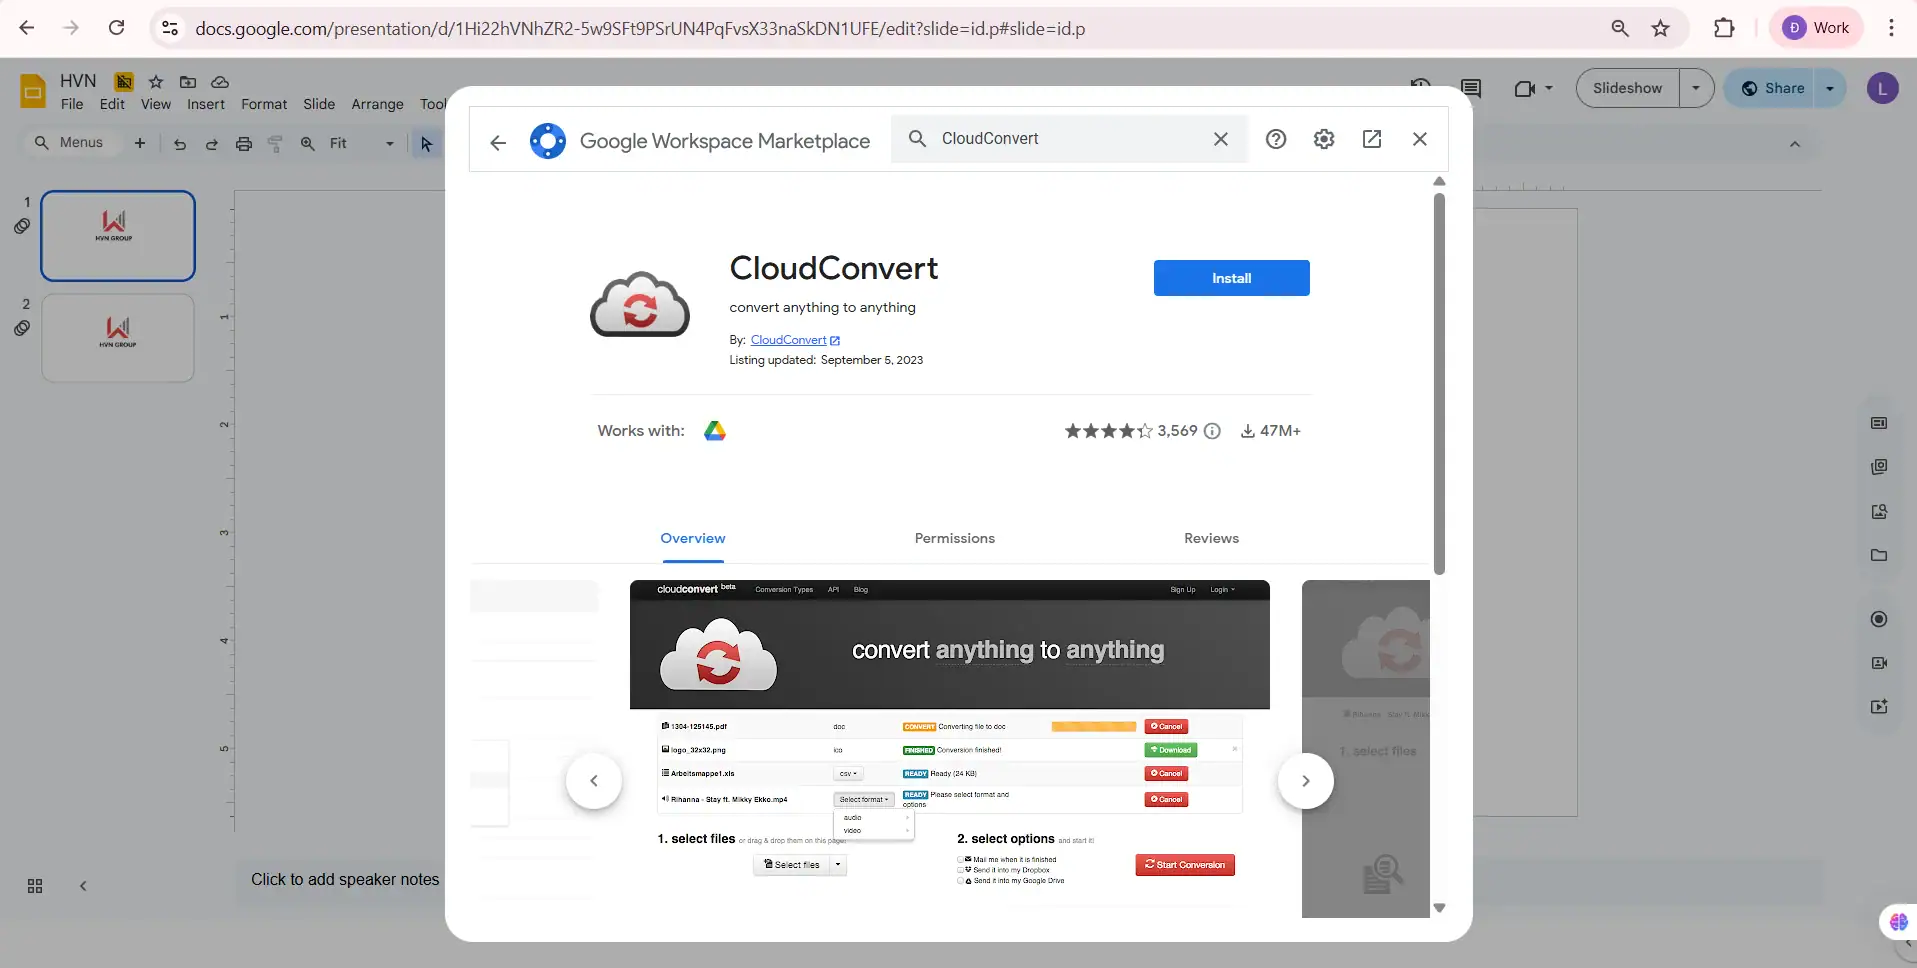Screen dimensions: 1917x968
Task: Install the CloudConvert add-on
Action: click(1230, 278)
